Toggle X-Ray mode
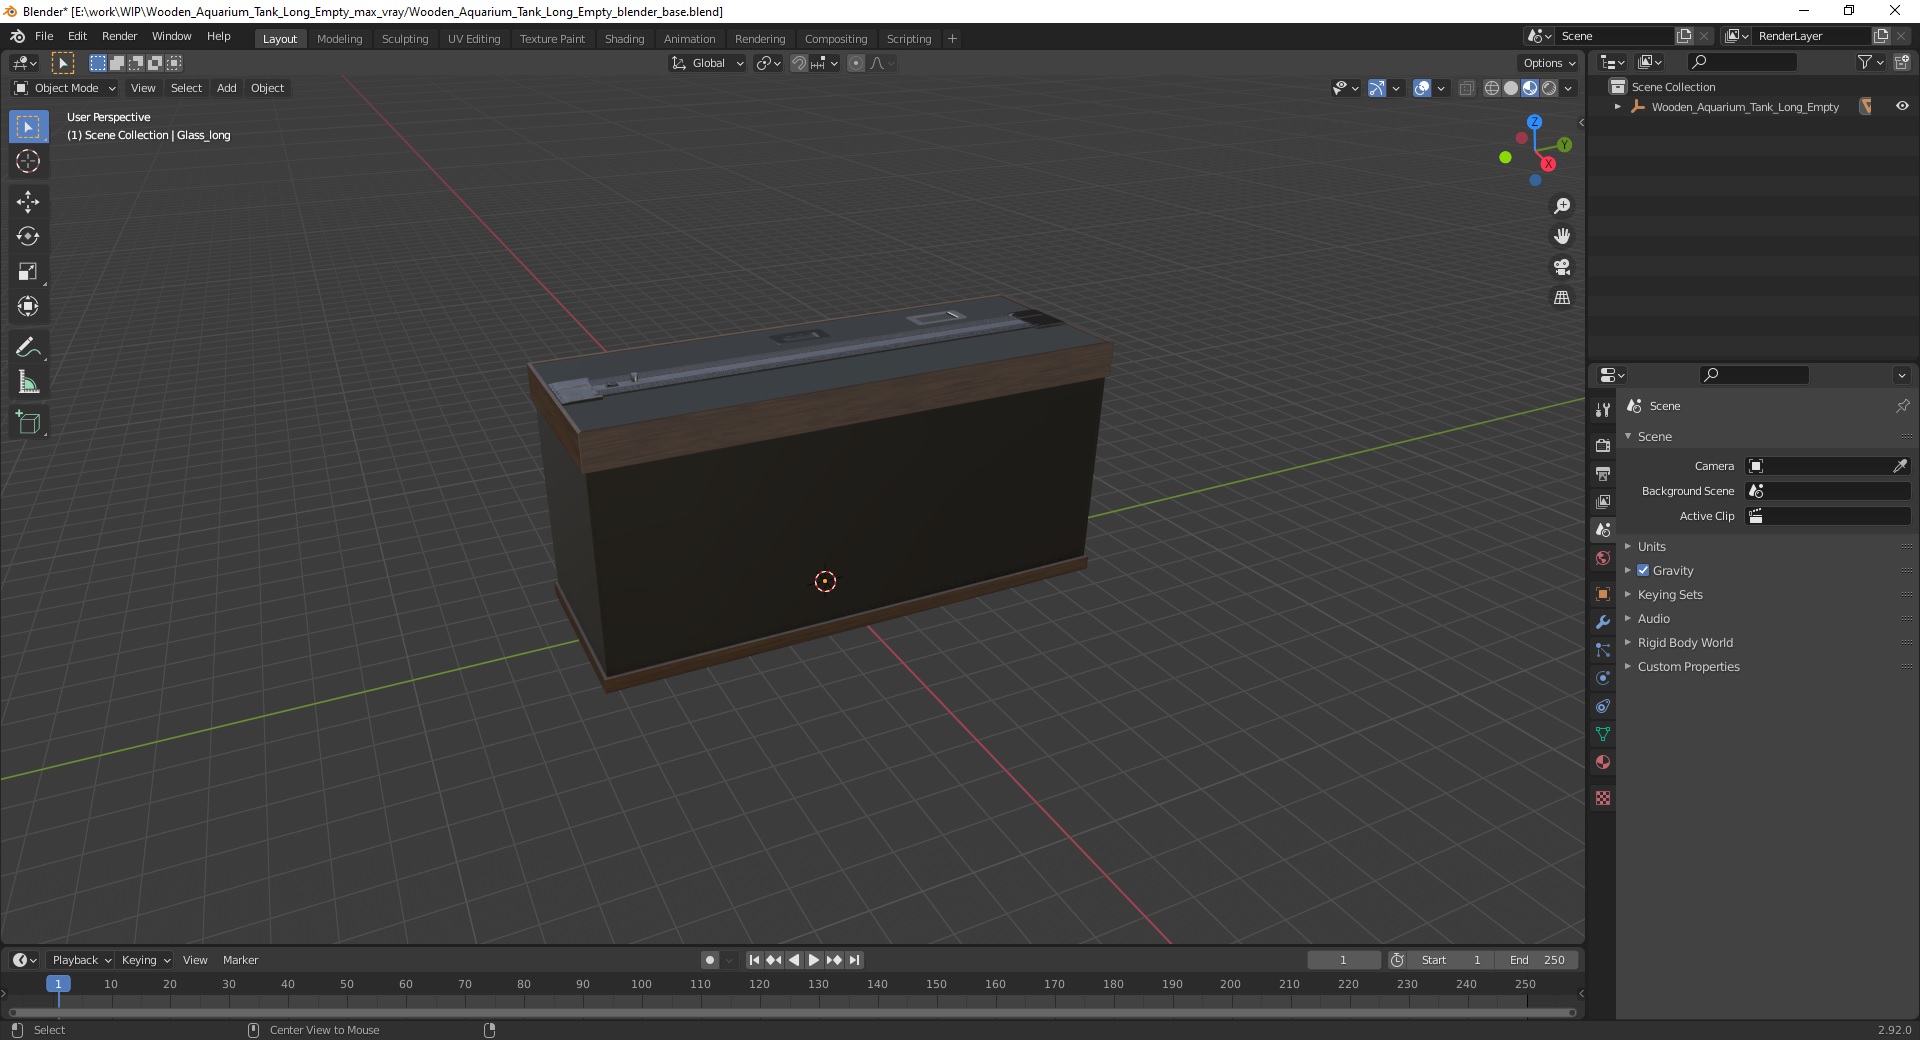1920x1040 pixels. 1467,88
